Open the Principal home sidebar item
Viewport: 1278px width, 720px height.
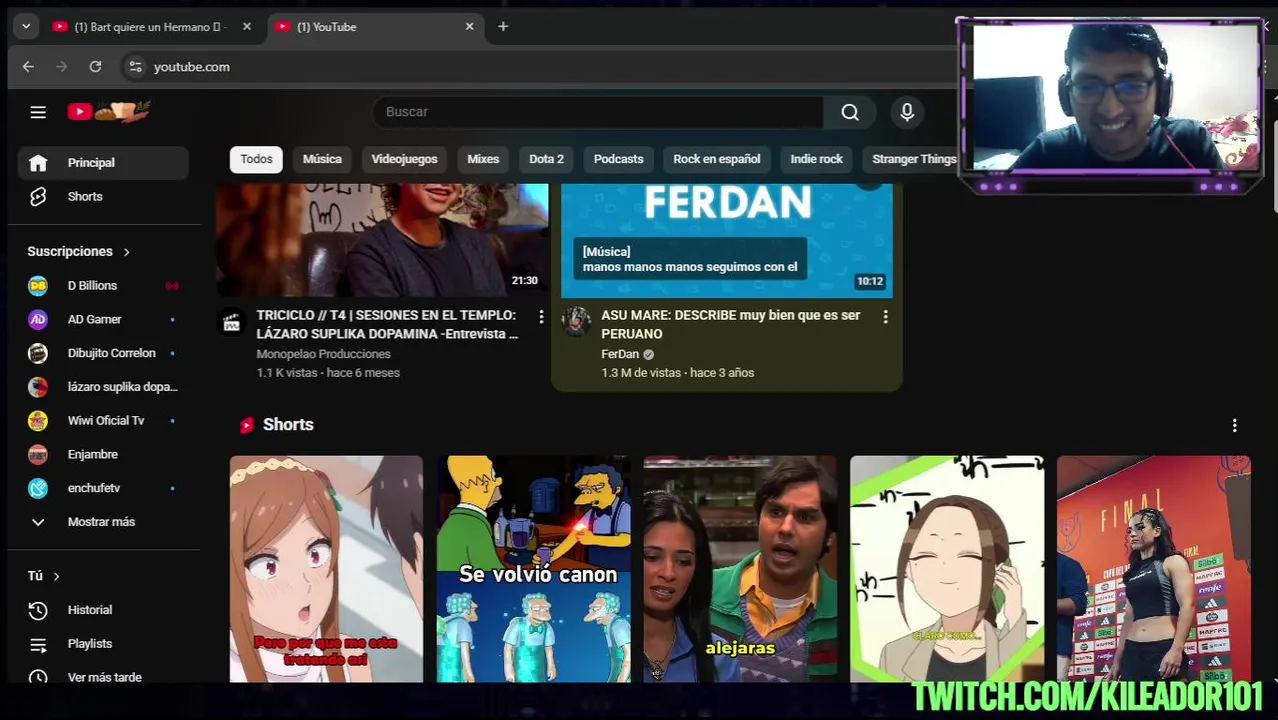point(103,163)
